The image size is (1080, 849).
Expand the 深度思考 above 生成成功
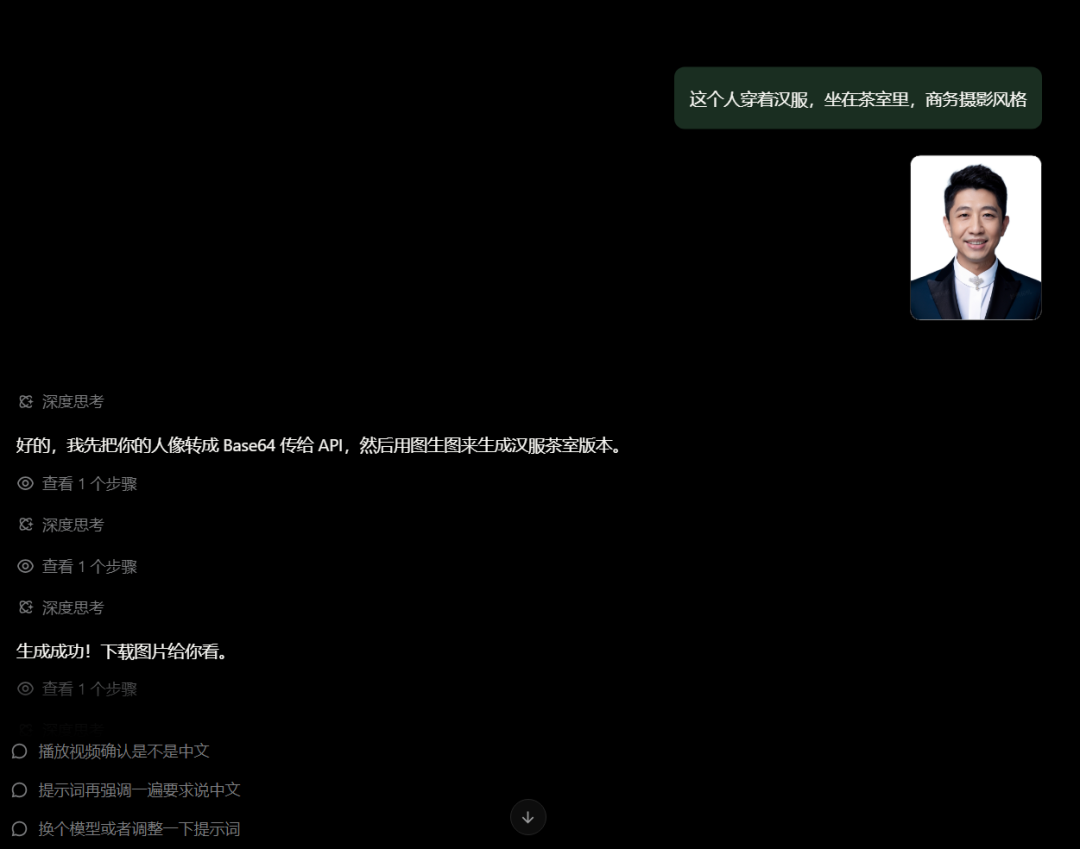point(61,608)
